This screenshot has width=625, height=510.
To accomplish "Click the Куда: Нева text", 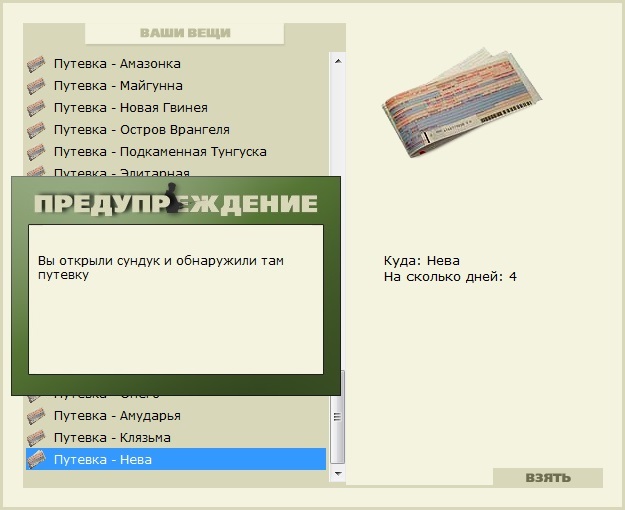I will (422, 261).
